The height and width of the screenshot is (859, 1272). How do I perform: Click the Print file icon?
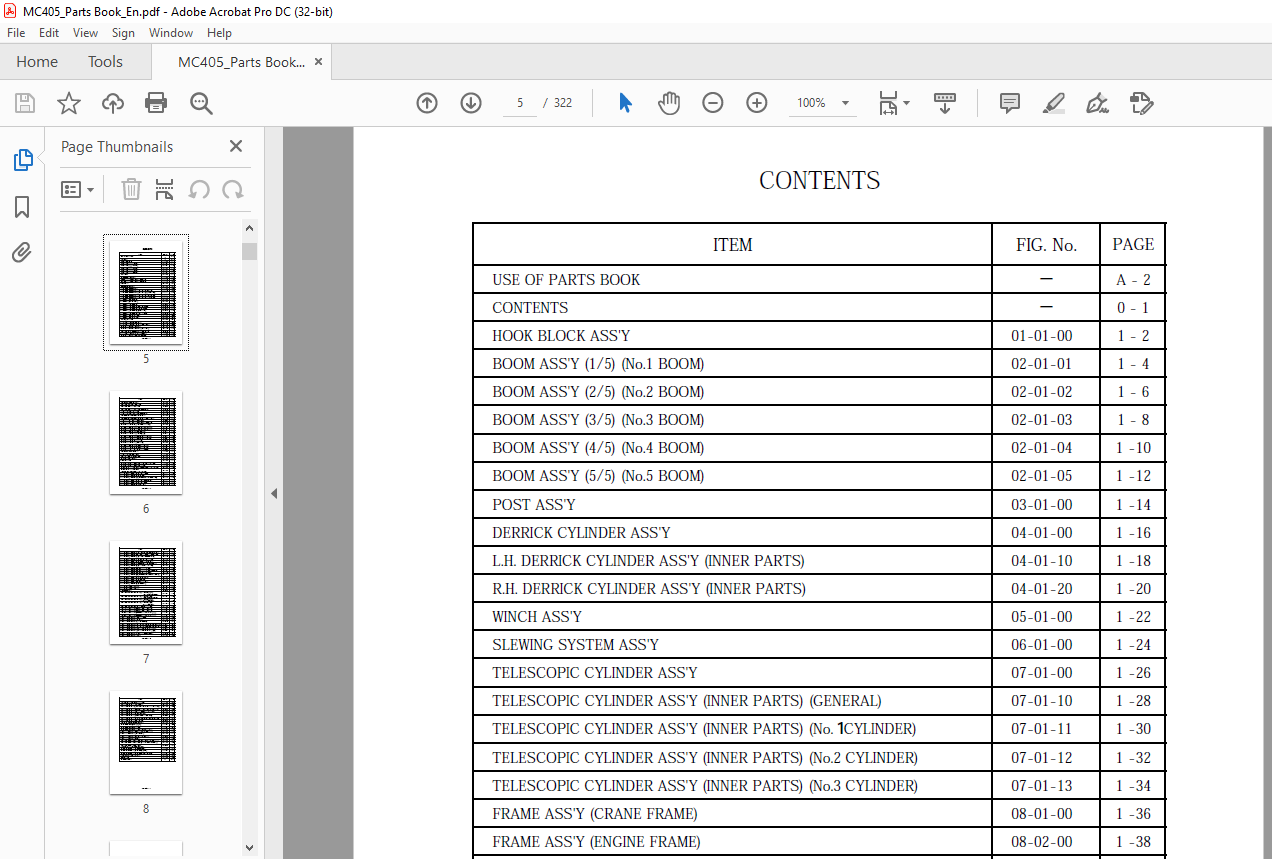[x=156, y=103]
